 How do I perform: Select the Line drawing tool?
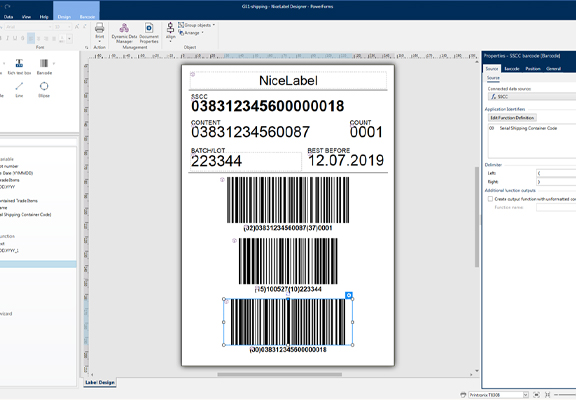point(19,90)
